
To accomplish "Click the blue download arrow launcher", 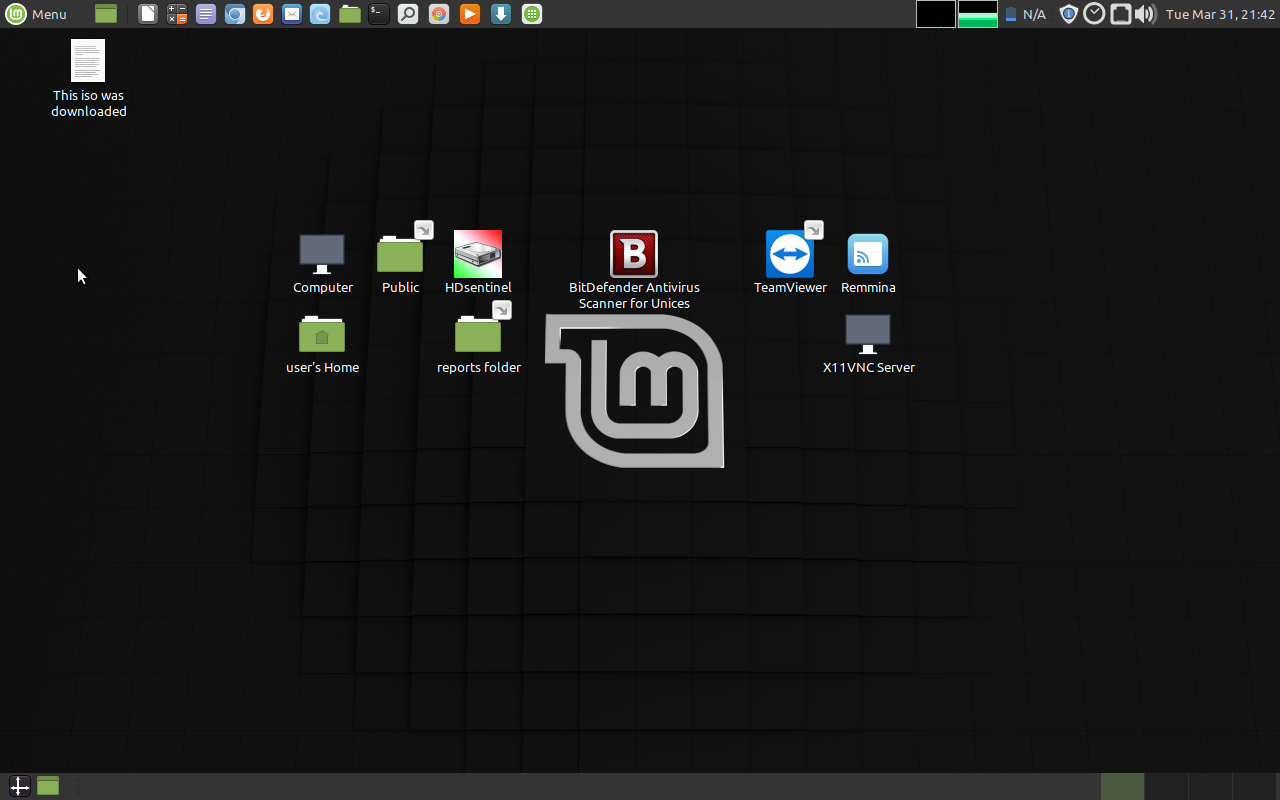I will (x=501, y=14).
